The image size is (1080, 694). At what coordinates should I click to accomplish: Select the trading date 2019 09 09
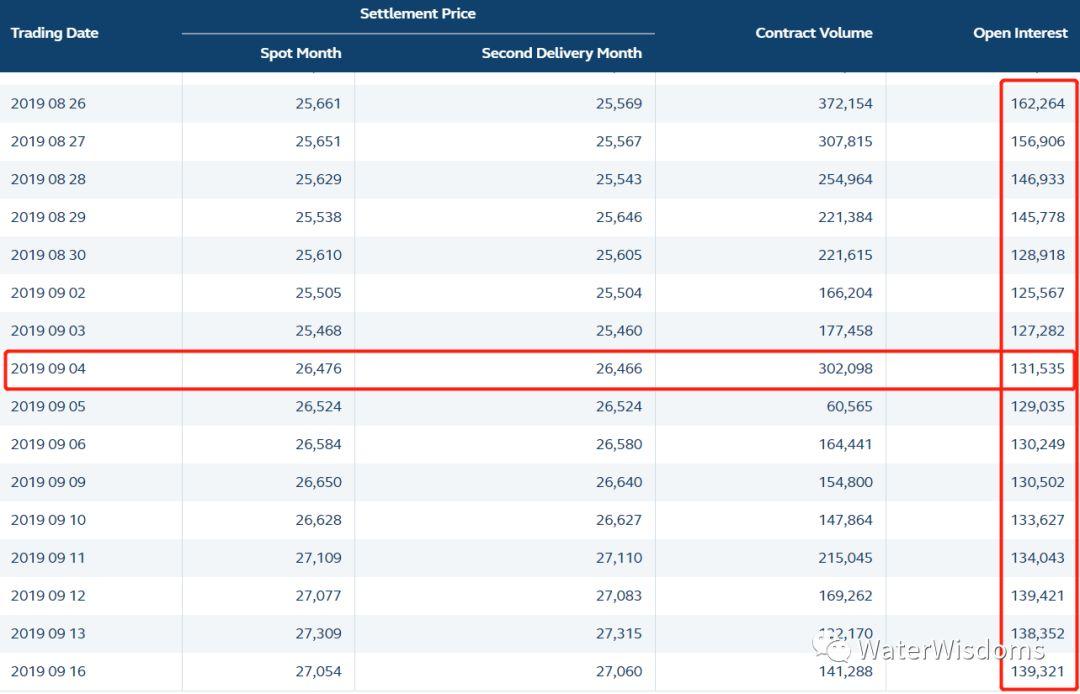point(48,483)
